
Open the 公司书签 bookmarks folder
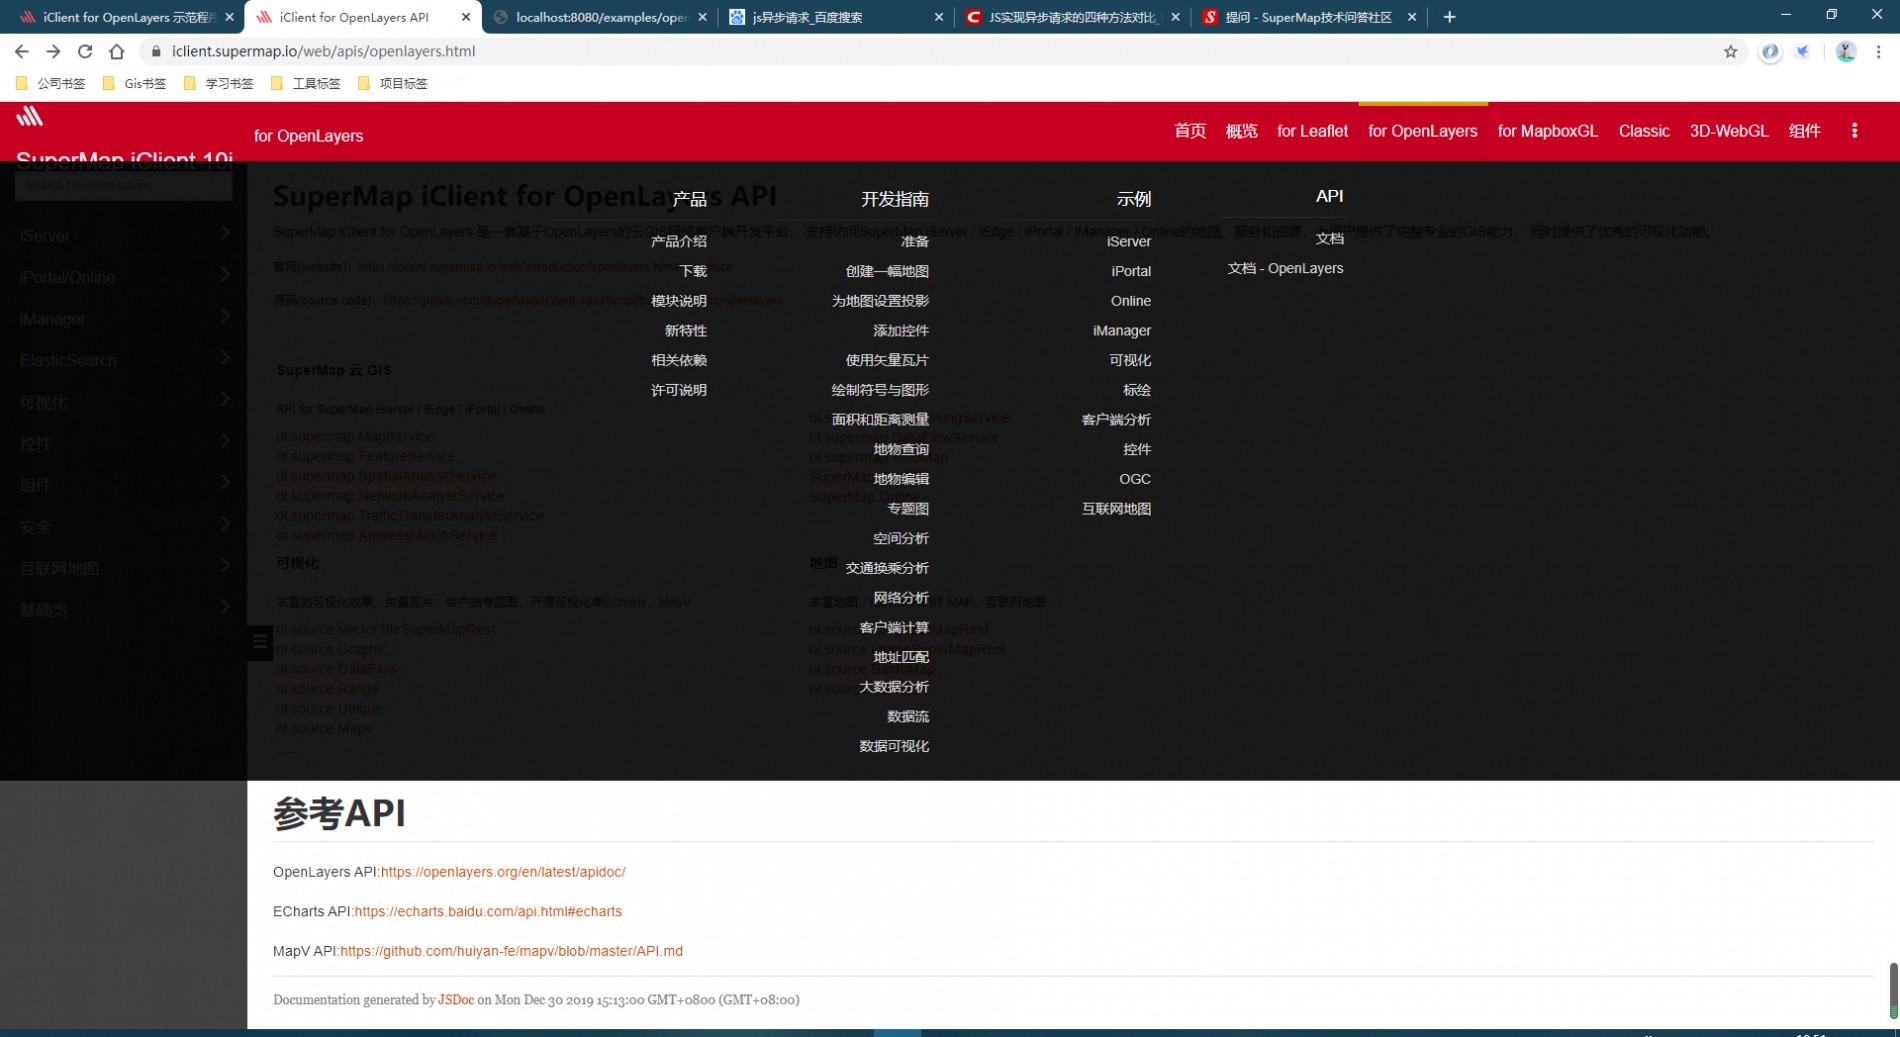[x=51, y=83]
